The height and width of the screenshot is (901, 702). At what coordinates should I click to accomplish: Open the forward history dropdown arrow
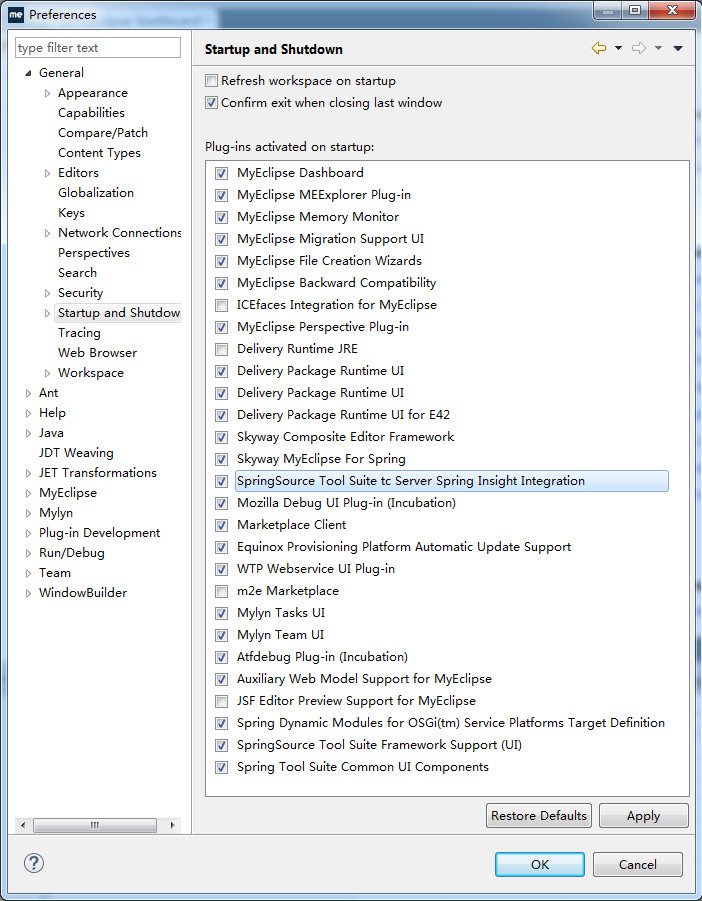point(658,48)
